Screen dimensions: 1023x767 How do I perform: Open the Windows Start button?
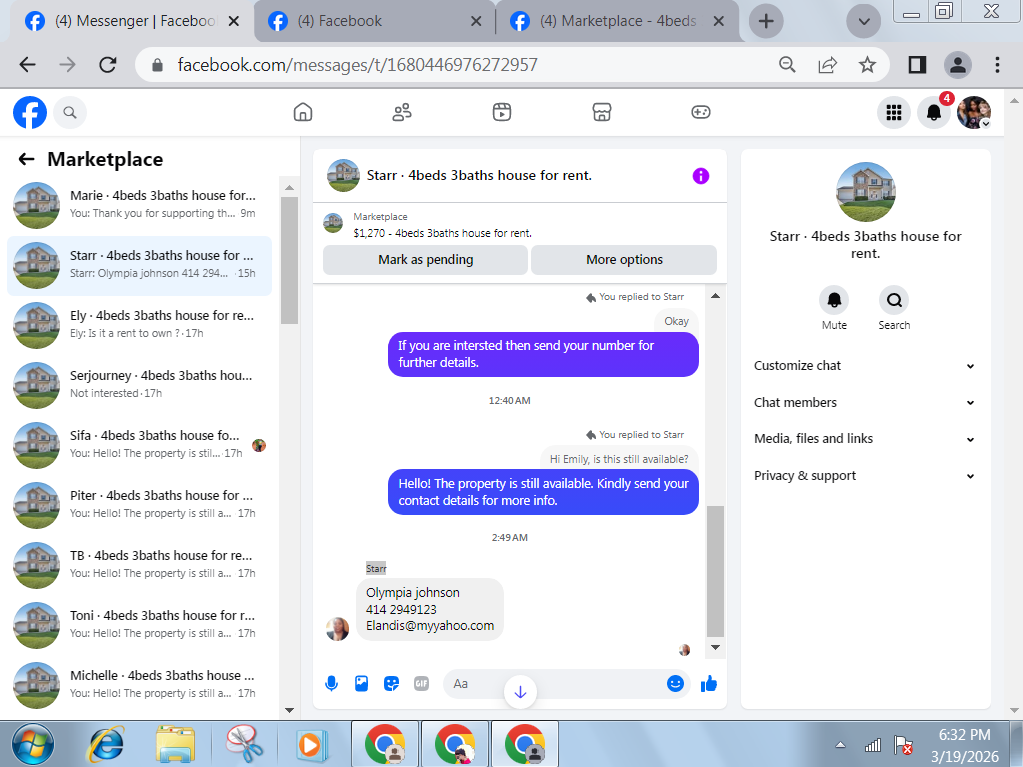click(33, 744)
